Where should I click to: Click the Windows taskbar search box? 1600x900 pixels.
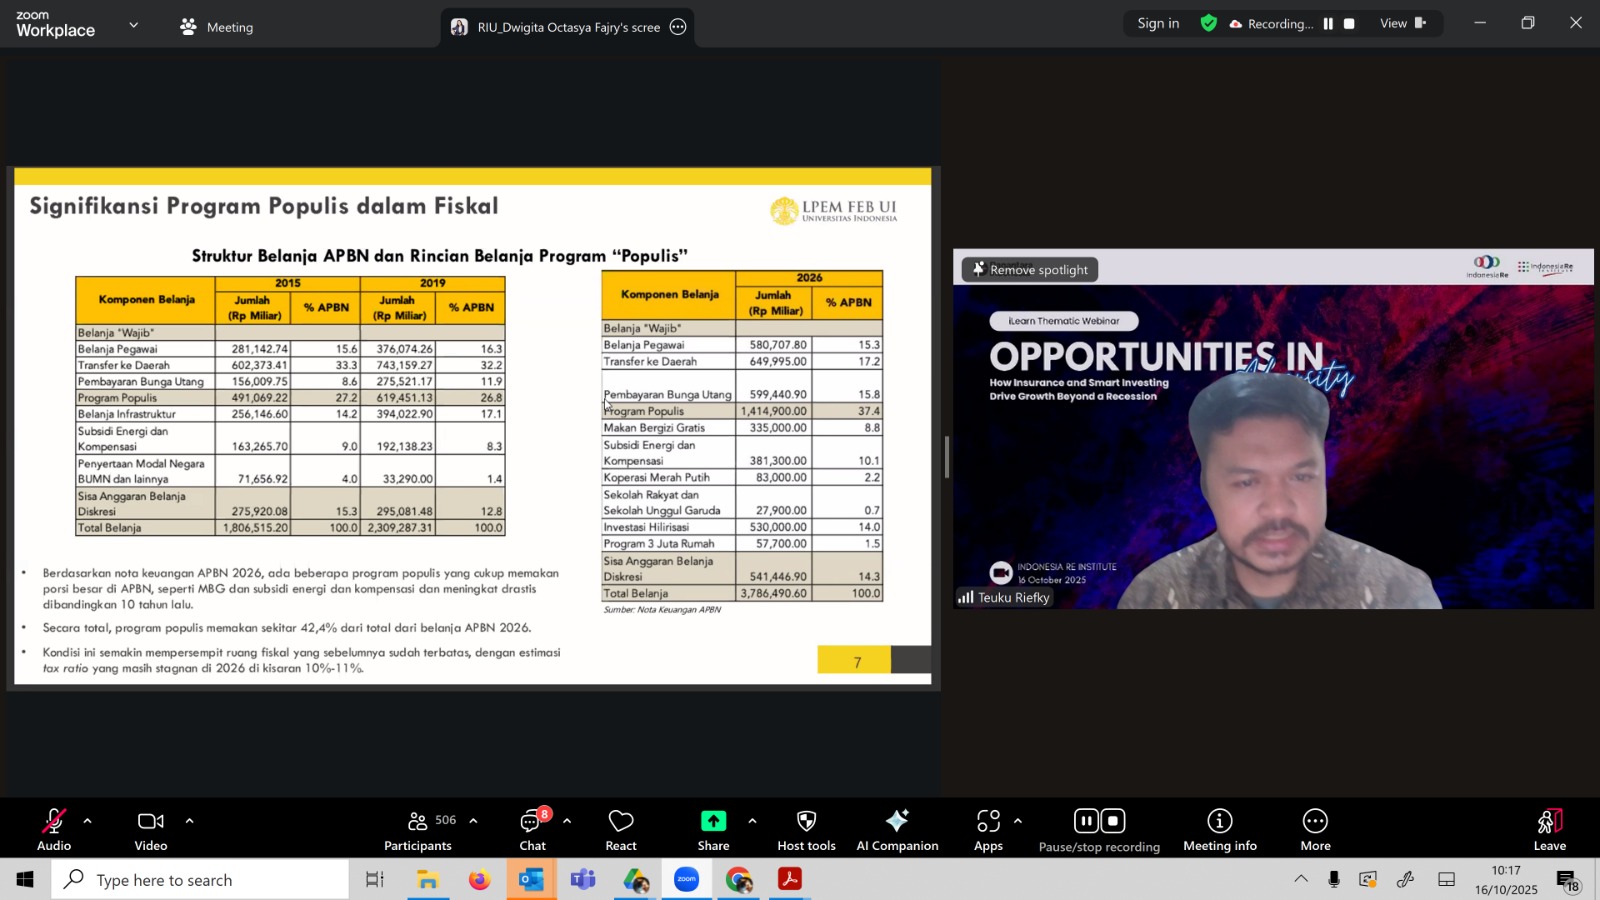(200, 880)
